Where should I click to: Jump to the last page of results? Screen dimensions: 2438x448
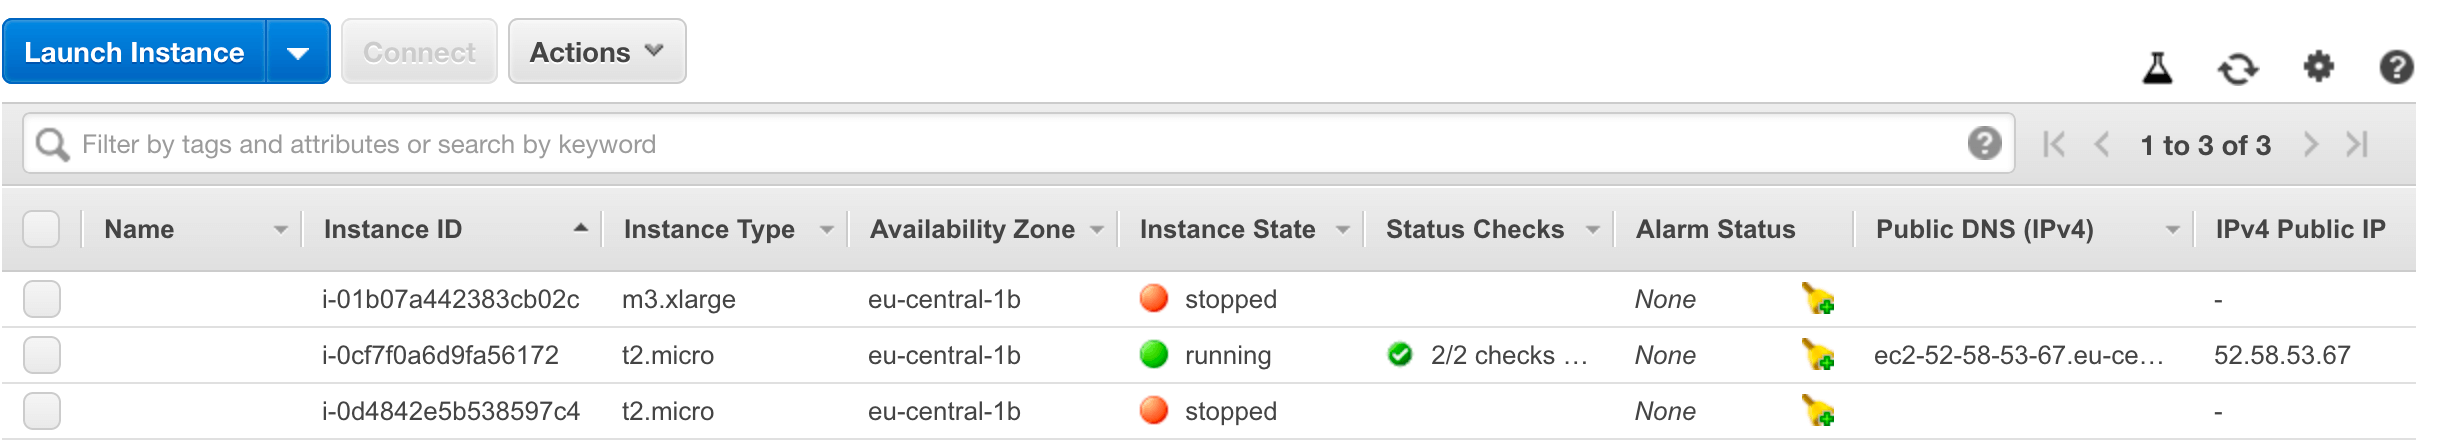[2357, 145]
